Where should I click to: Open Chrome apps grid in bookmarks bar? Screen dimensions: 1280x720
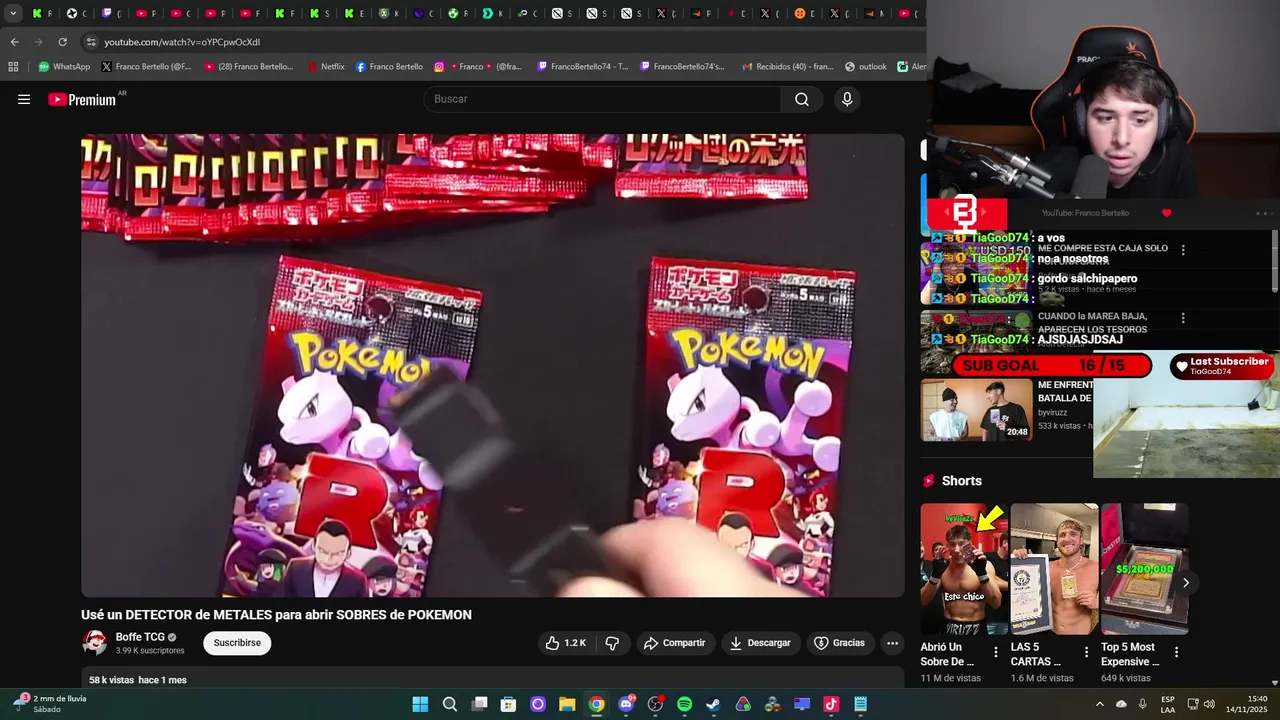(13, 67)
